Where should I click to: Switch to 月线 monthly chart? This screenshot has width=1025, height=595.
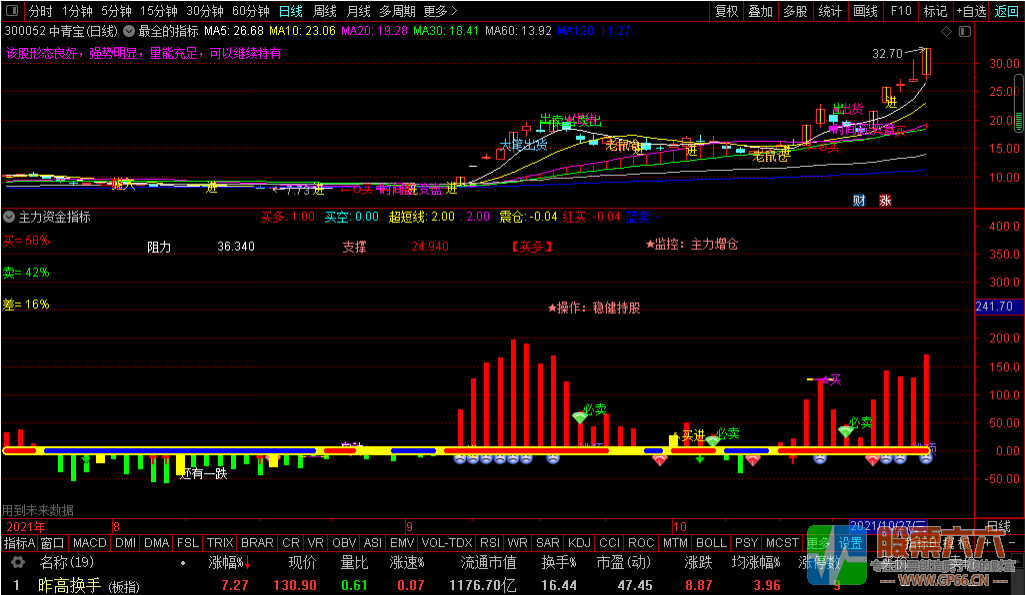click(x=358, y=11)
